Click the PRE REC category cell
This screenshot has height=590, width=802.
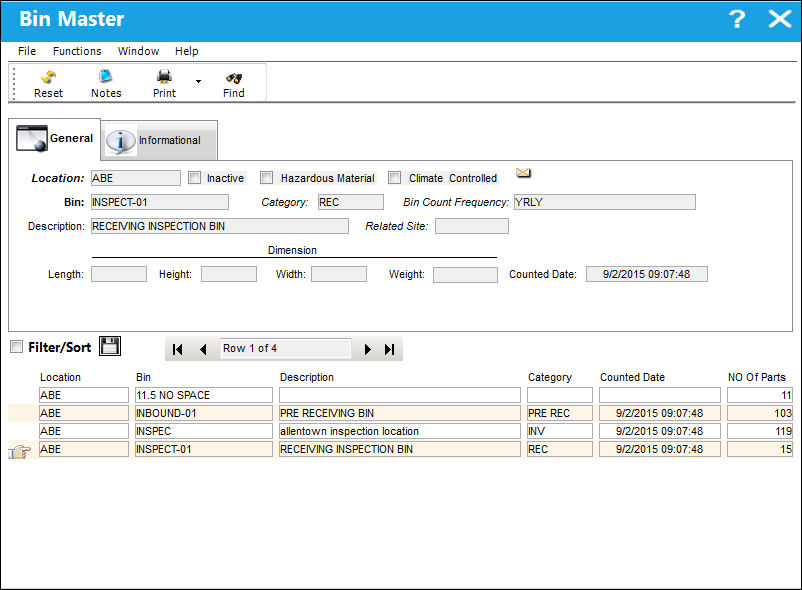point(560,413)
